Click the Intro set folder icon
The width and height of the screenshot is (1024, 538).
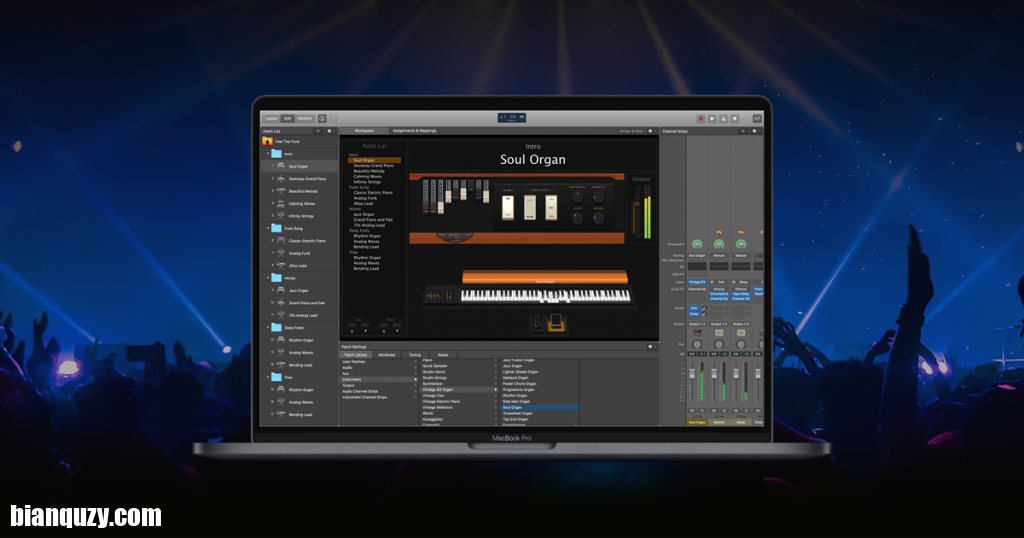point(276,153)
